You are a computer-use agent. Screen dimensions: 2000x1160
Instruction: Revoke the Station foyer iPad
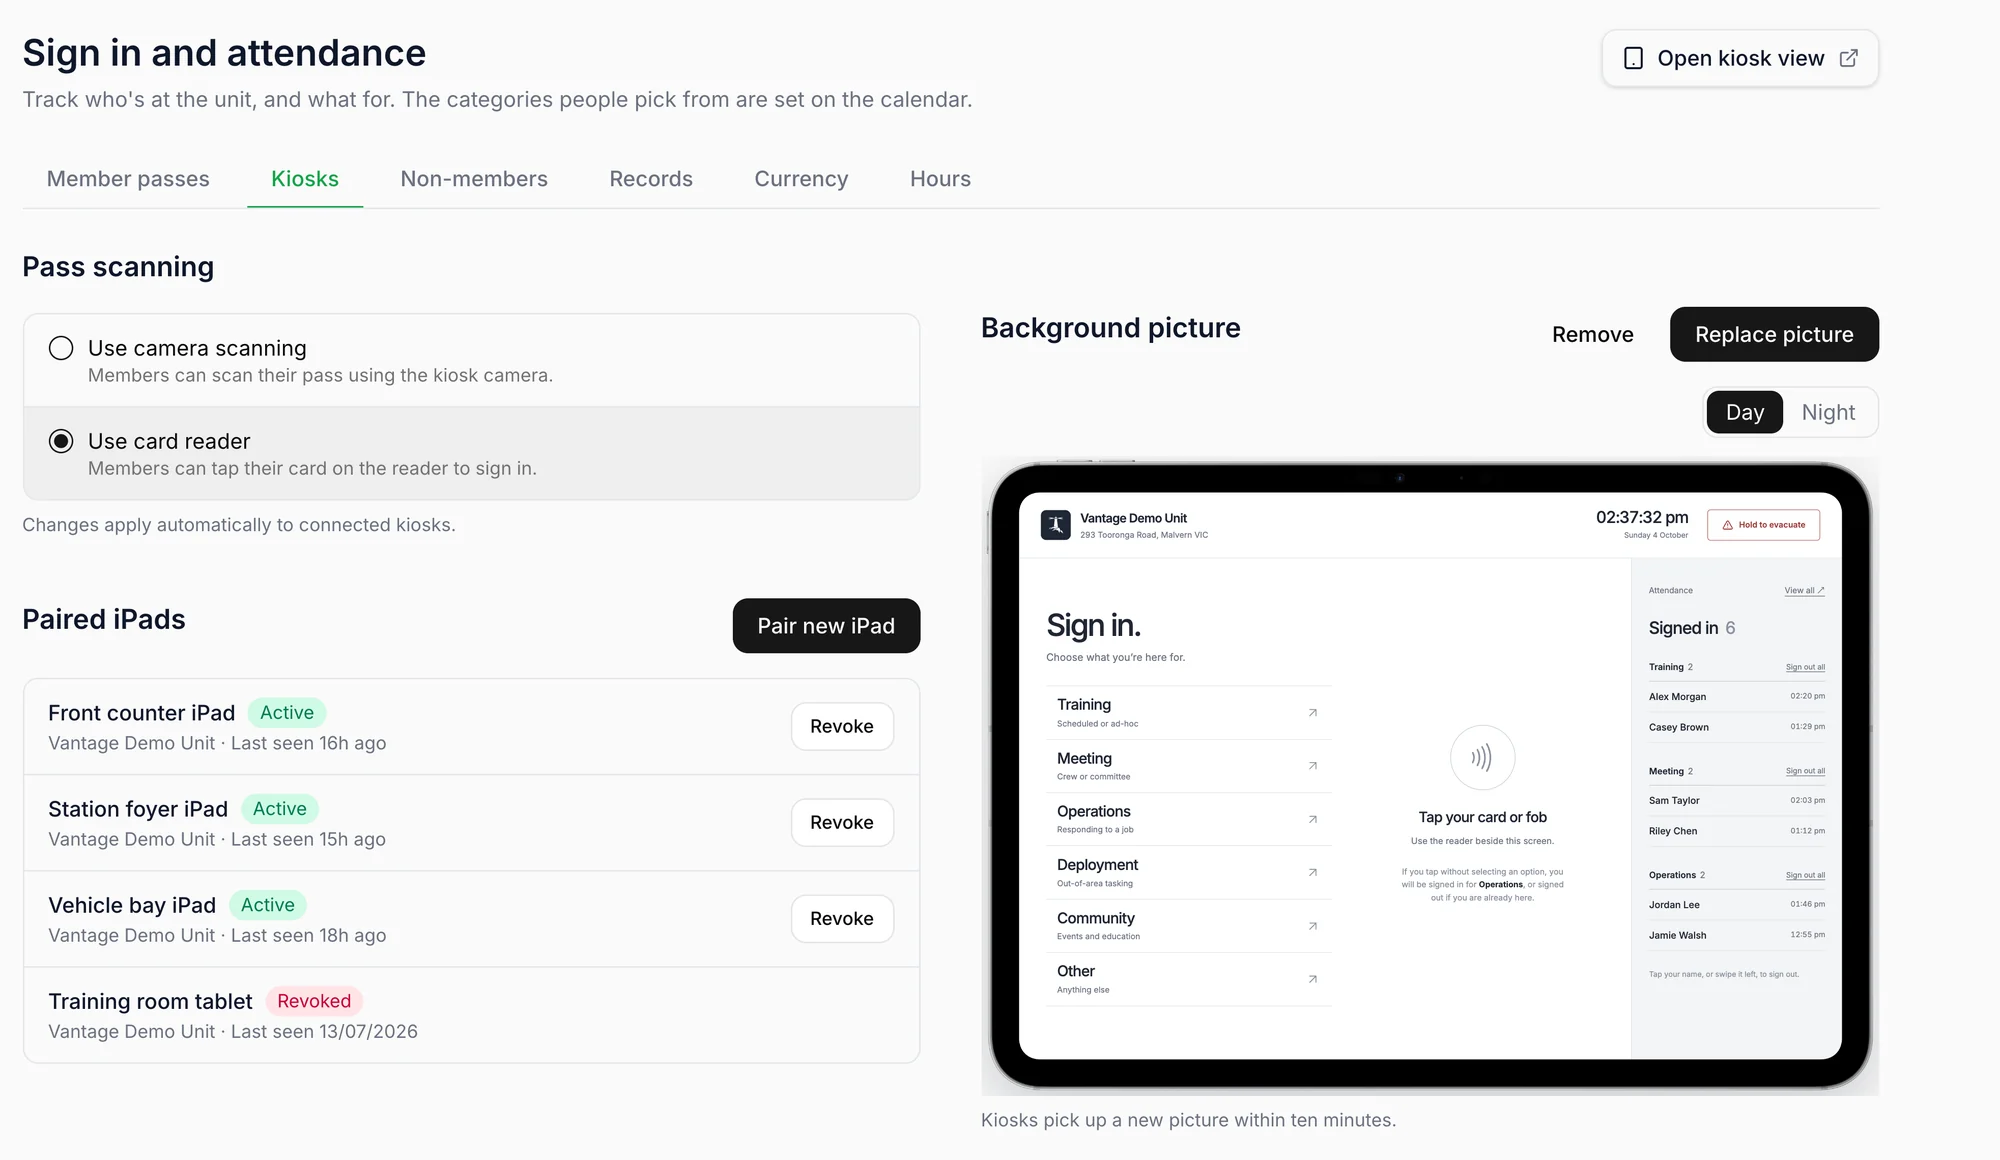842,822
